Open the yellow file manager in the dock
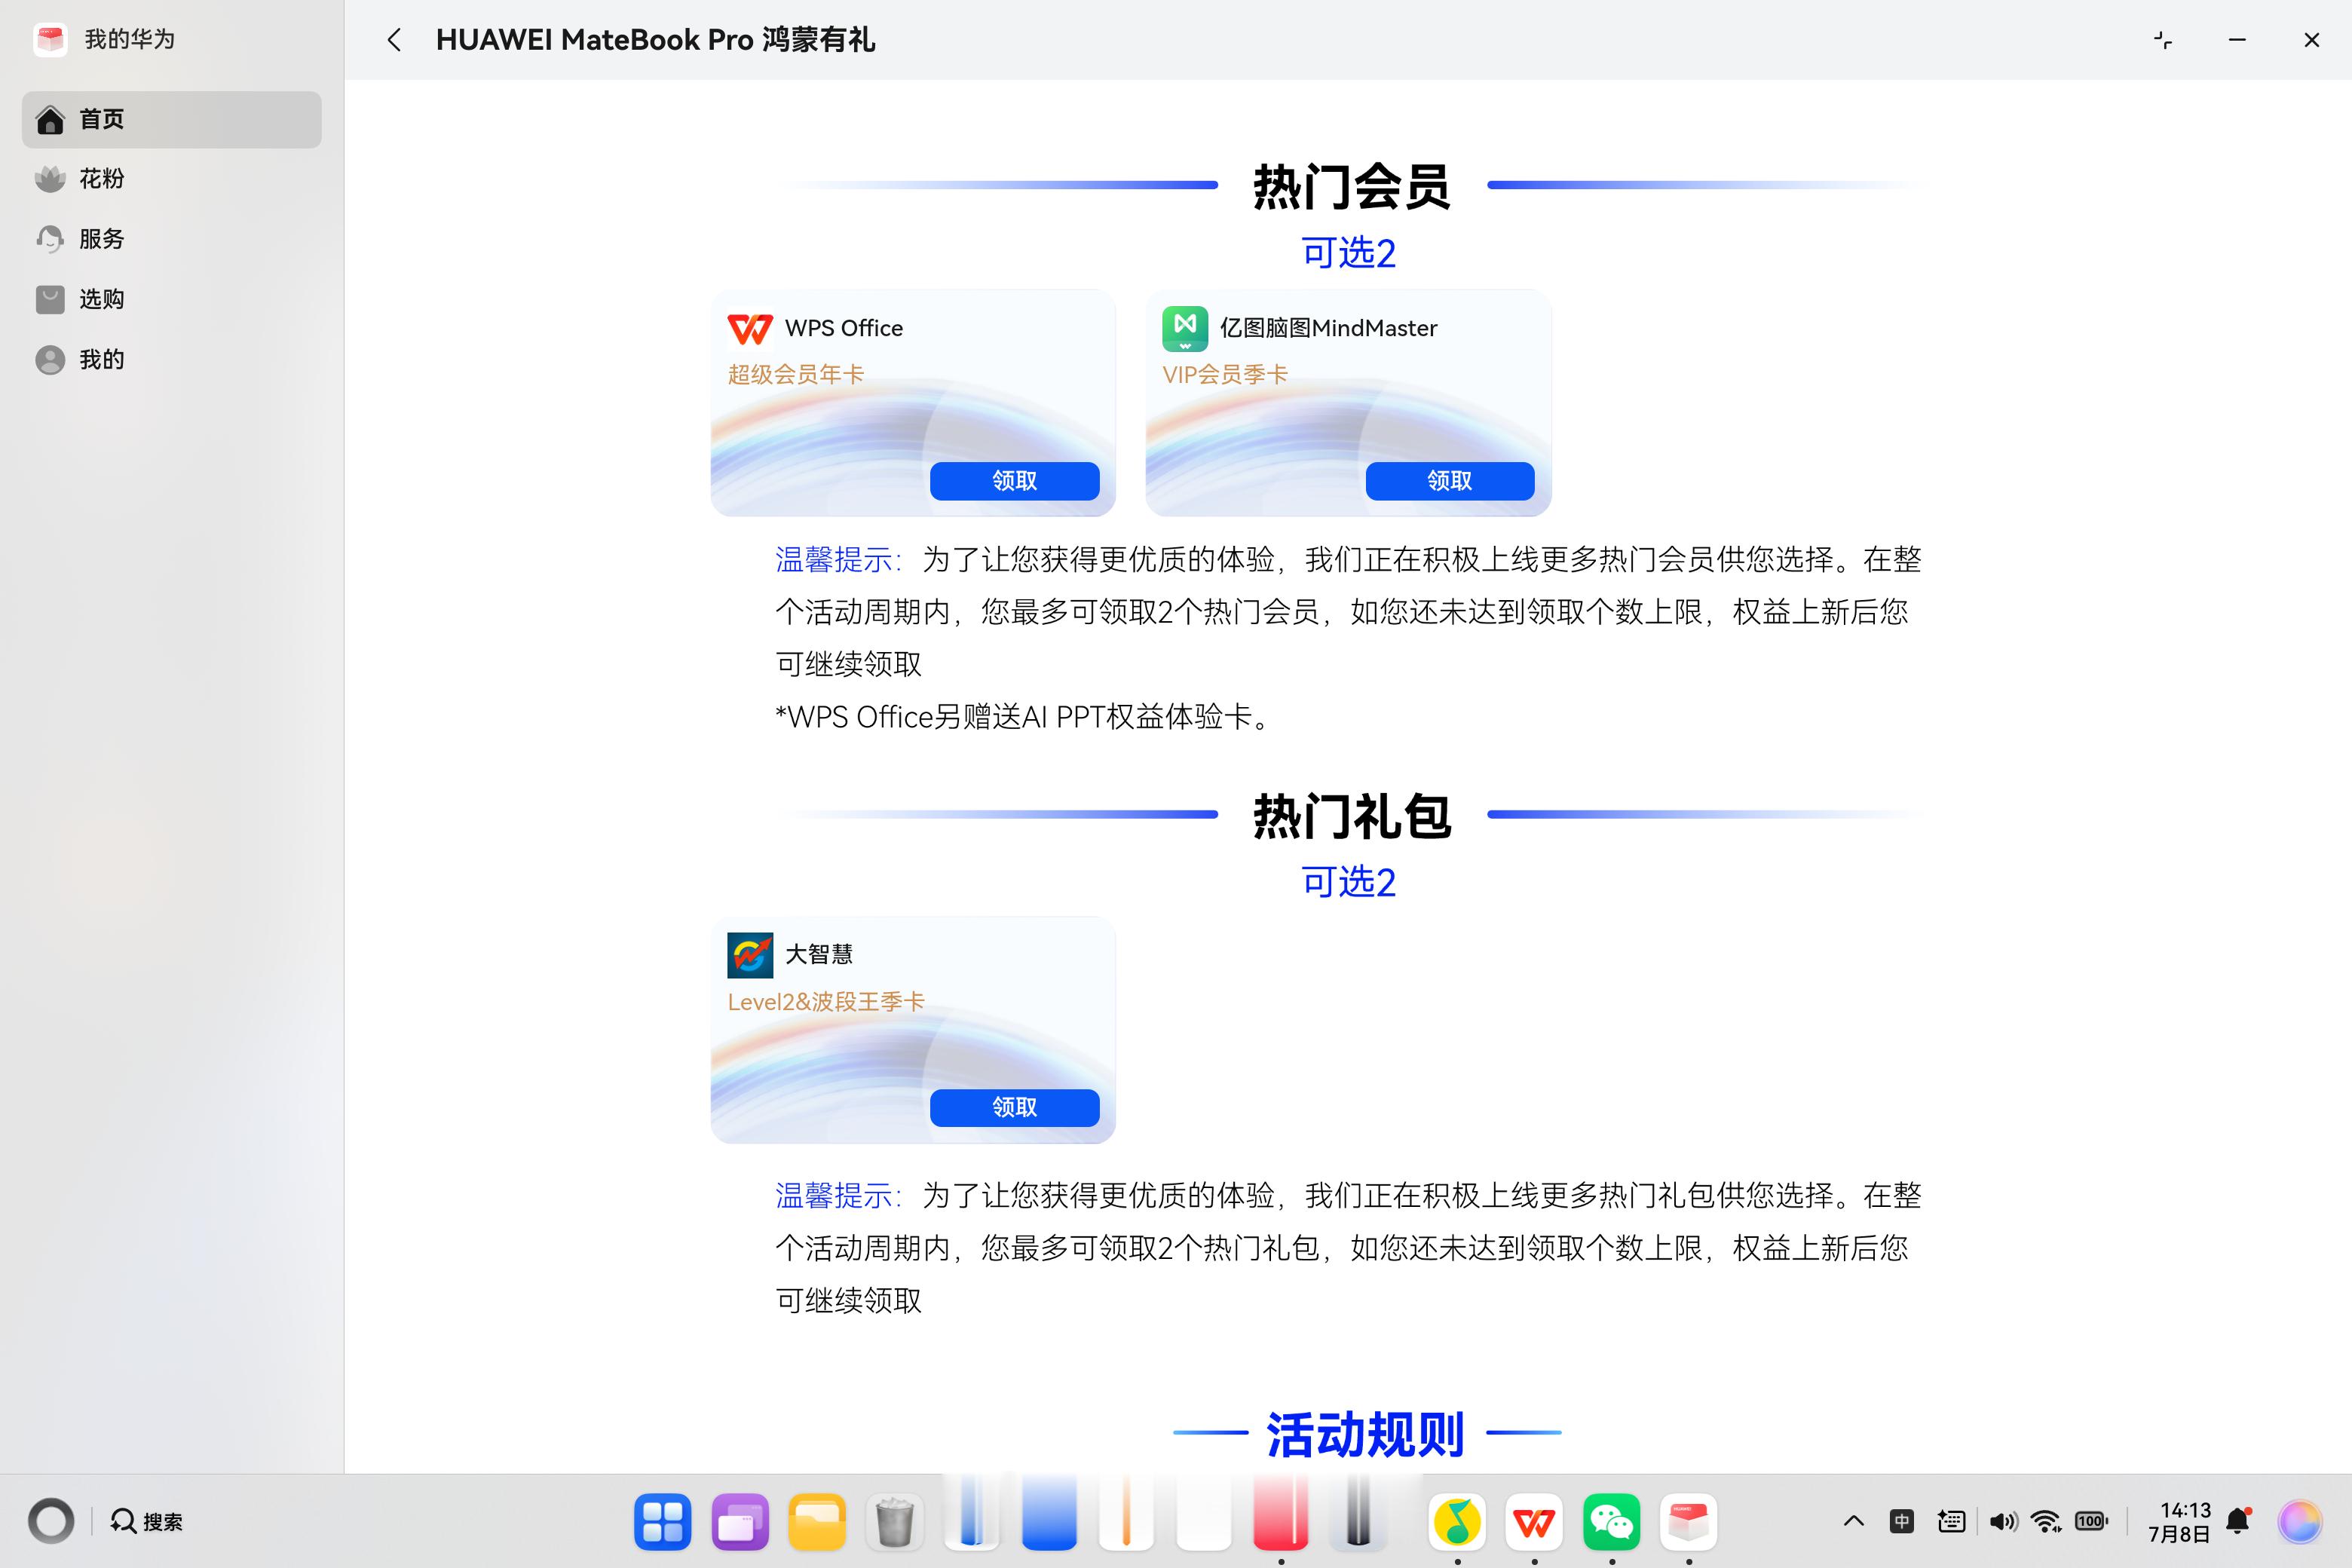This screenshot has height=1568, width=2352. pyautogui.click(x=817, y=1521)
